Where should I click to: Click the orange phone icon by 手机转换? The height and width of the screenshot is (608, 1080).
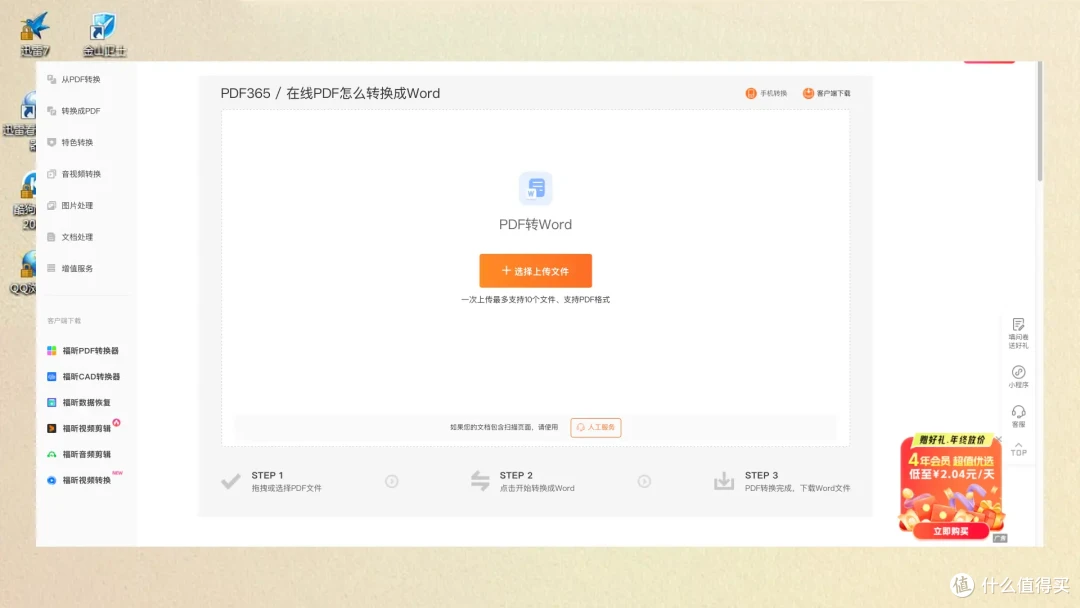tap(751, 94)
